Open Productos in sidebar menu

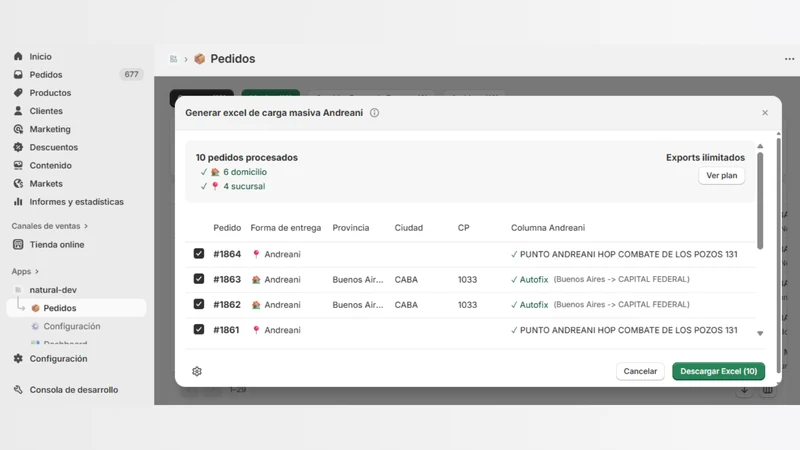(x=50, y=93)
